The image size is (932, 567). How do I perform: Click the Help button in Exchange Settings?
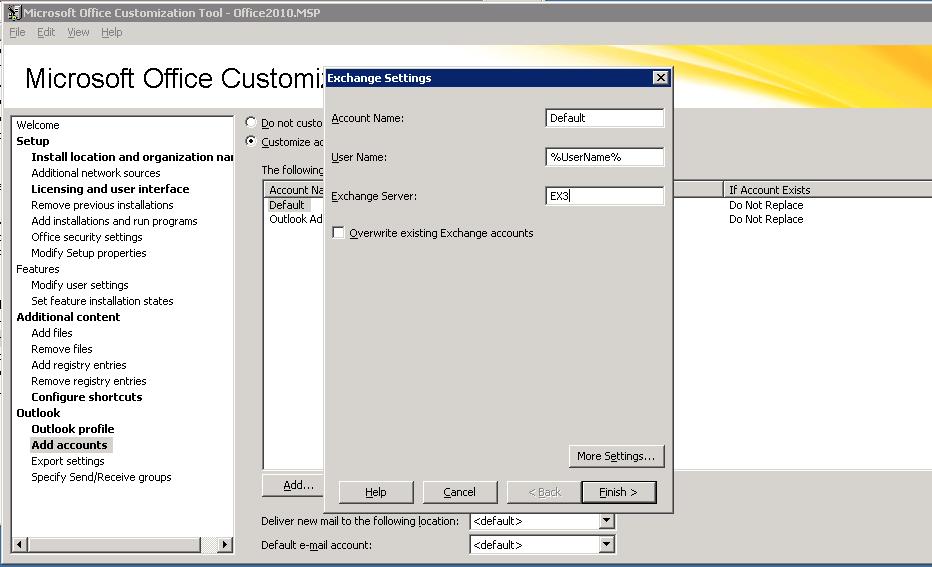[x=376, y=492]
